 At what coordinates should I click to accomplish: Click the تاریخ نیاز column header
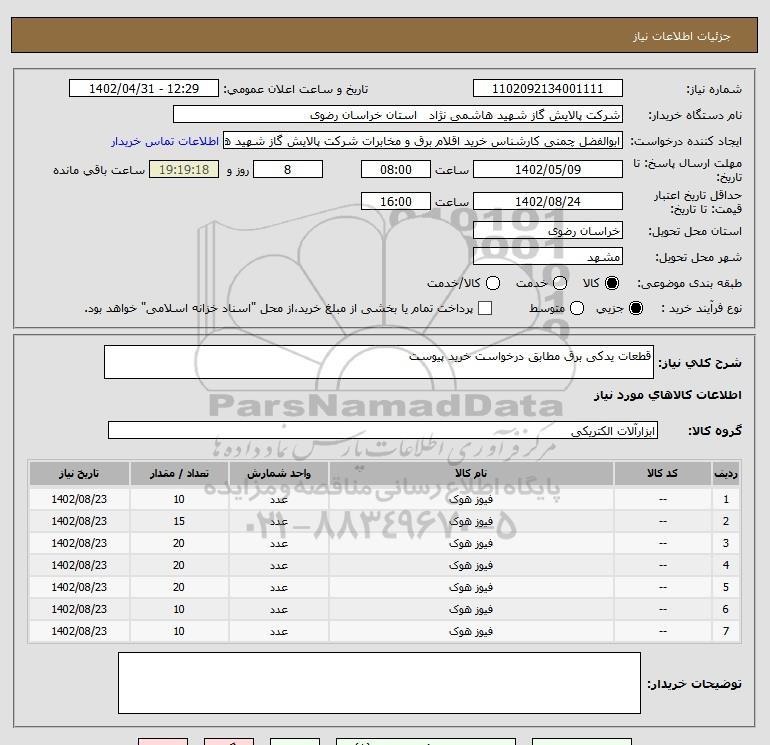point(79,473)
